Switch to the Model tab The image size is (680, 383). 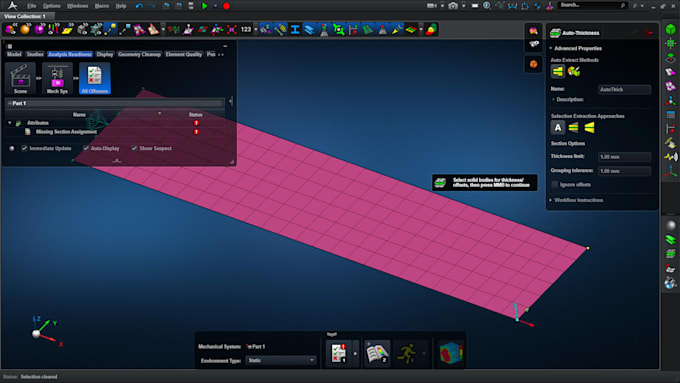(x=14, y=55)
